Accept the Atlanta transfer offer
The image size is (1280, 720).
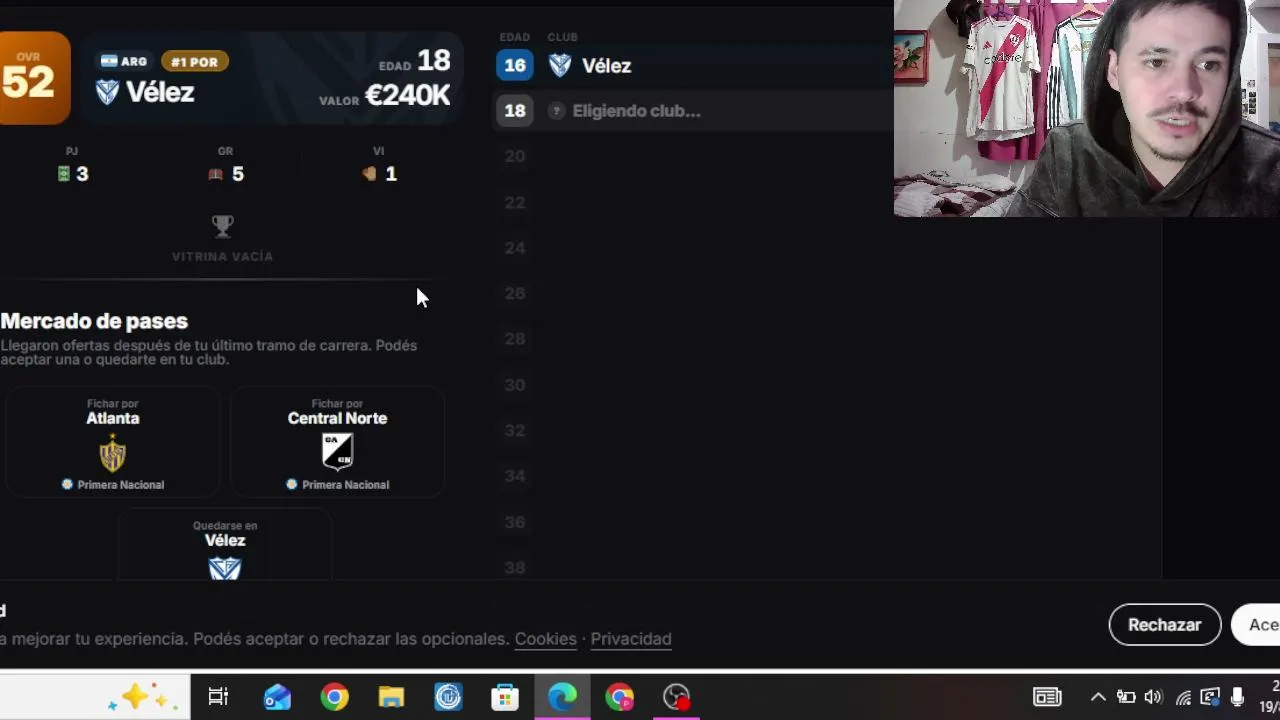tap(112, 442)
